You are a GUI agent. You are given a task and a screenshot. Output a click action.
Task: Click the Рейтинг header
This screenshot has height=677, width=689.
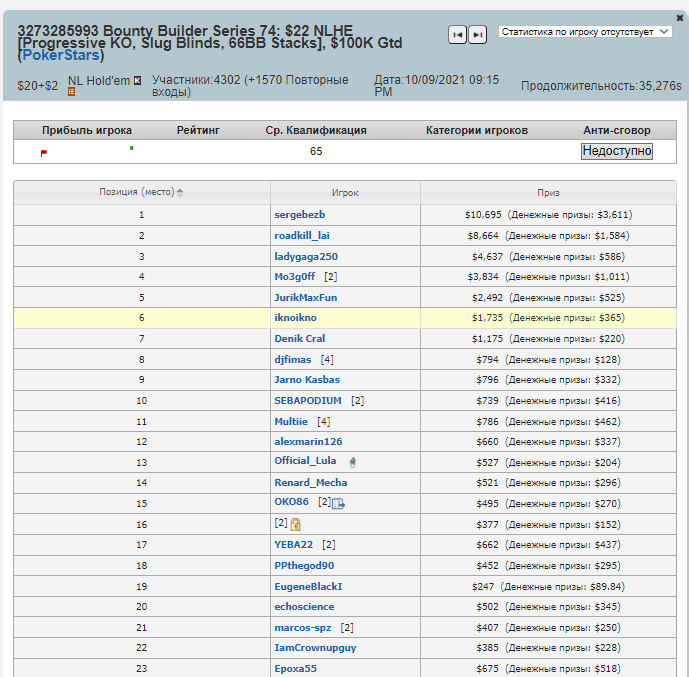tap(198, 130)
